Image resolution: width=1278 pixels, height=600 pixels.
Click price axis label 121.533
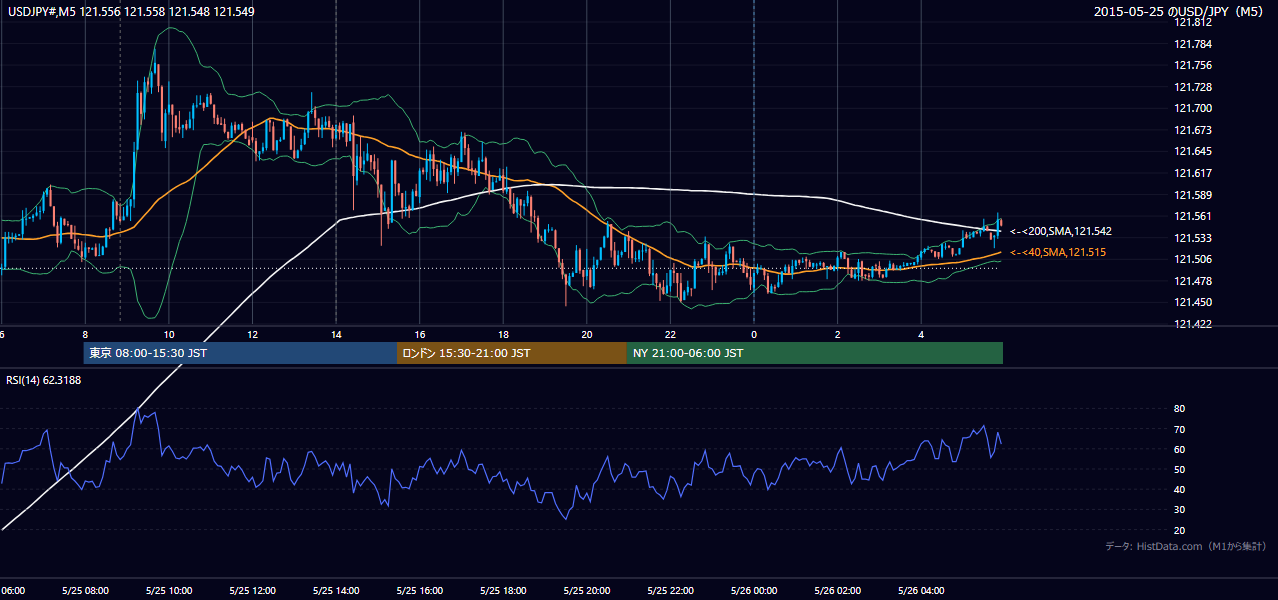pyautogui.click(x=1193, y=238)
